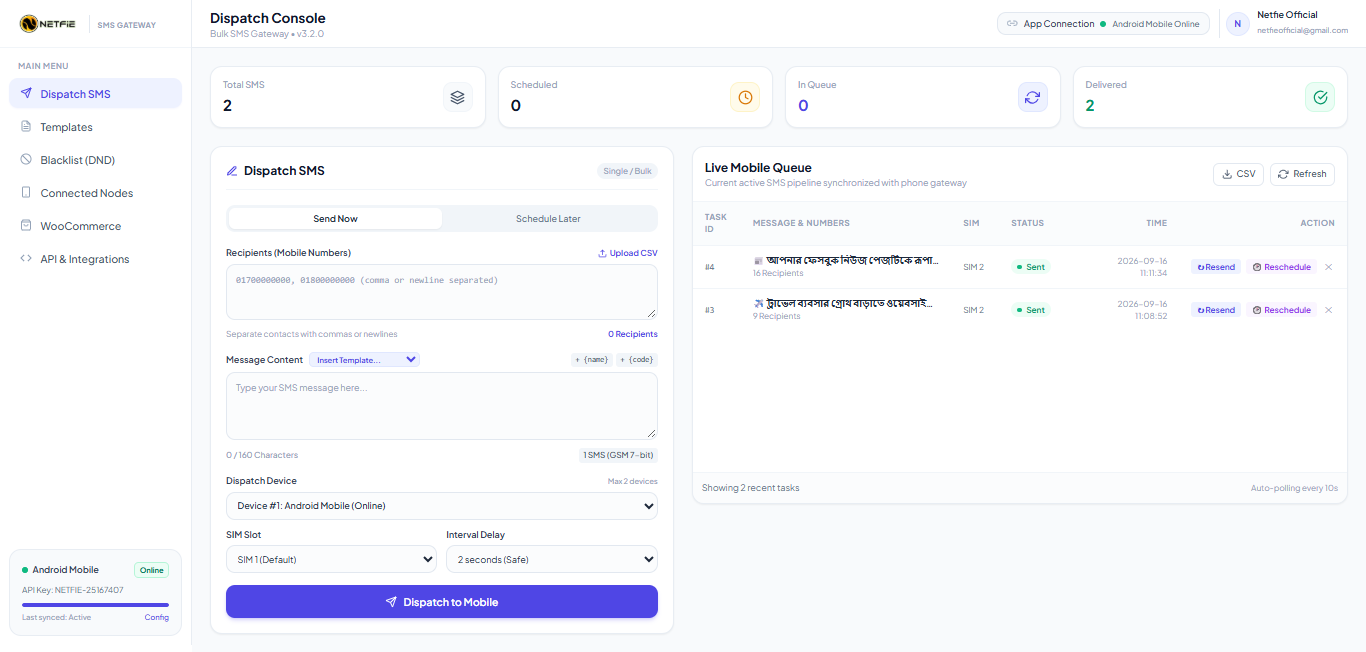1366x652 pixels.
Task: Open the SIM Slot dropdown
Action: click(x=332, y=559)
